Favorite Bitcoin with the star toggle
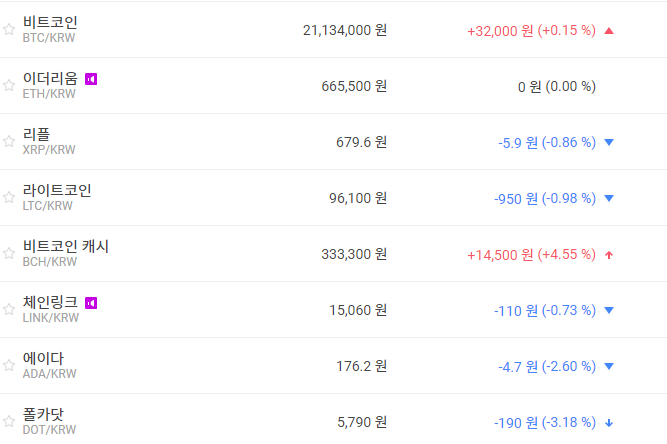The width and height of the screenshot is (667, 444). click(9, 30)
